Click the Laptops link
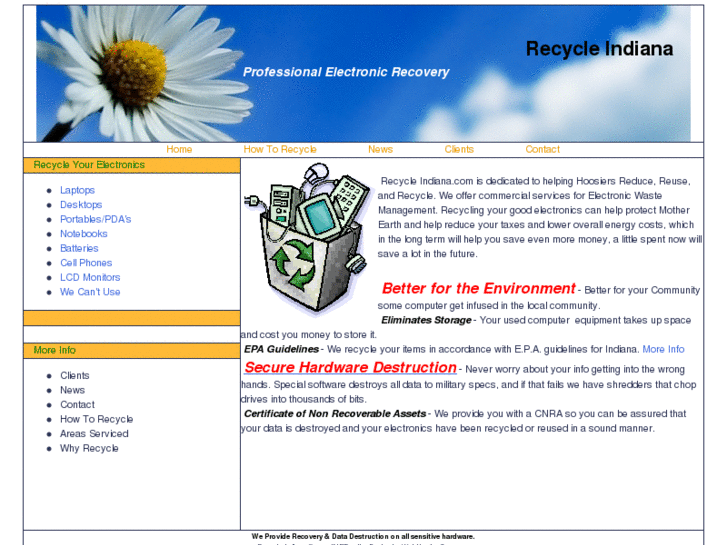 click(77, 190)
